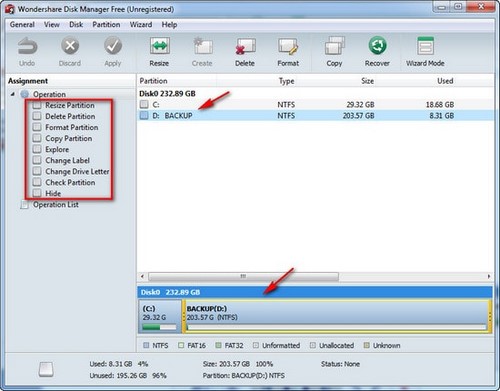Click the C: partition drive icon

click(x=144, y=104)
